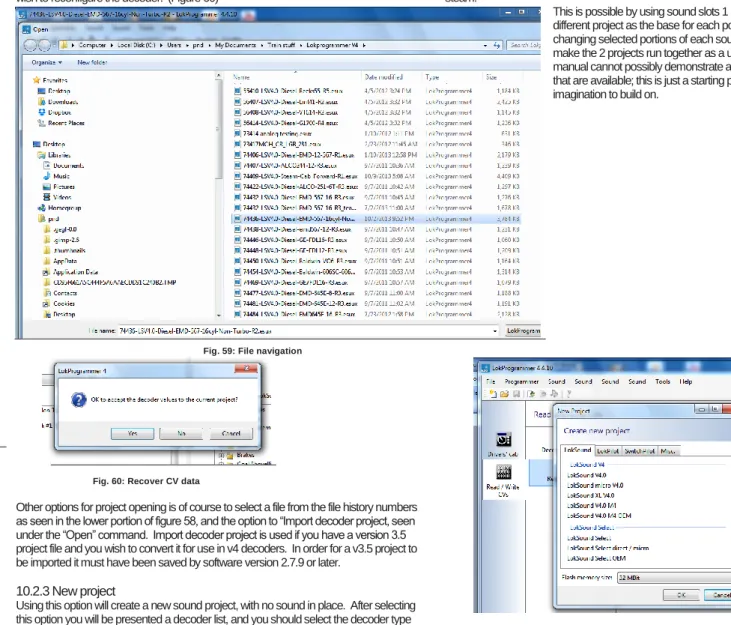The height and width of the screenshot is (625, 731).
Task: Click the Train stuff breadcrumb segment
Action: (281, 45)
